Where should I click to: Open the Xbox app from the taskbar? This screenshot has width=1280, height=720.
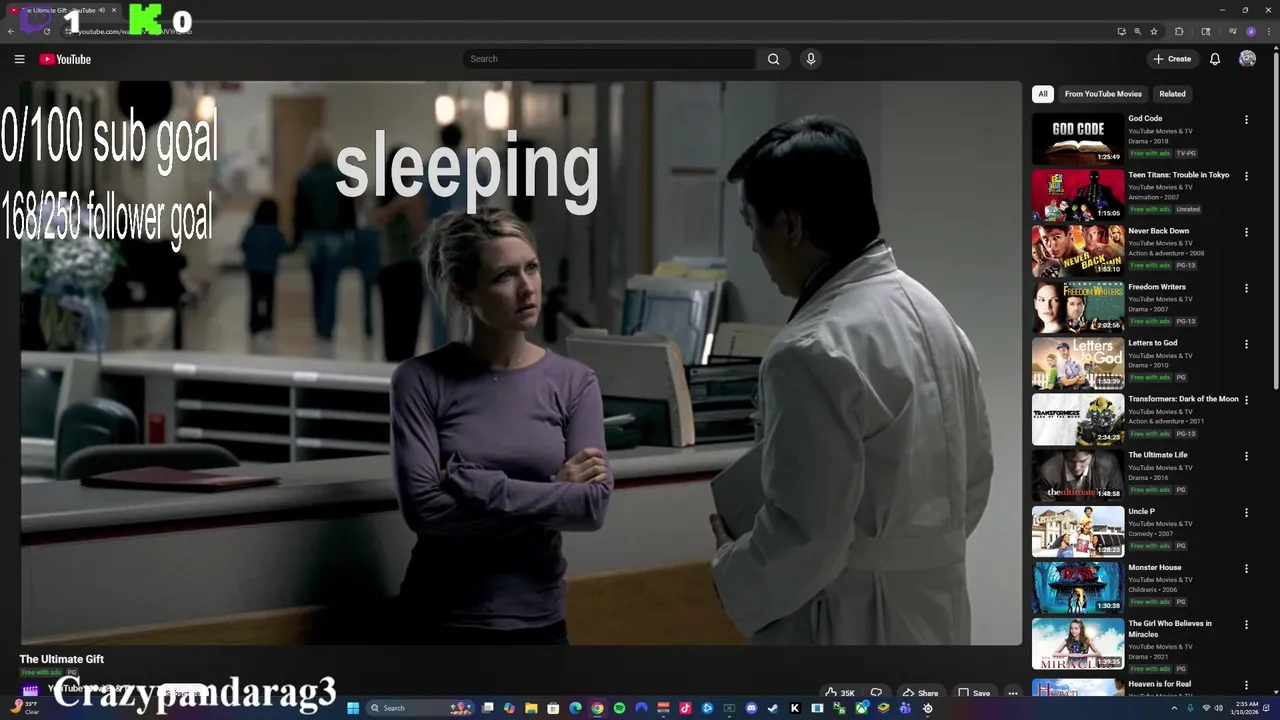pos(861,708)
